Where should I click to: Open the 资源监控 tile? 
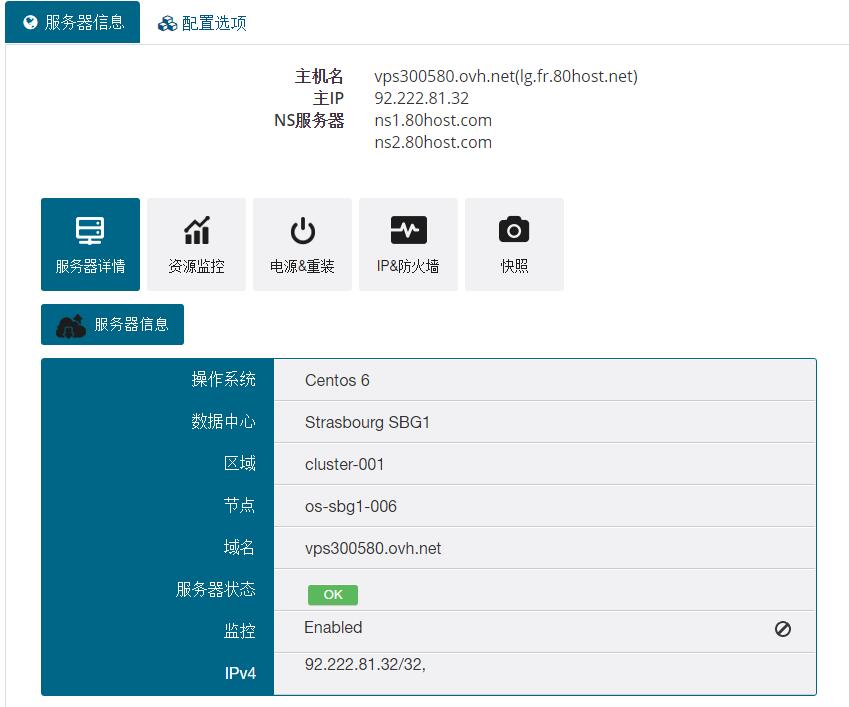pyautogui.click(x=196, y=244)
